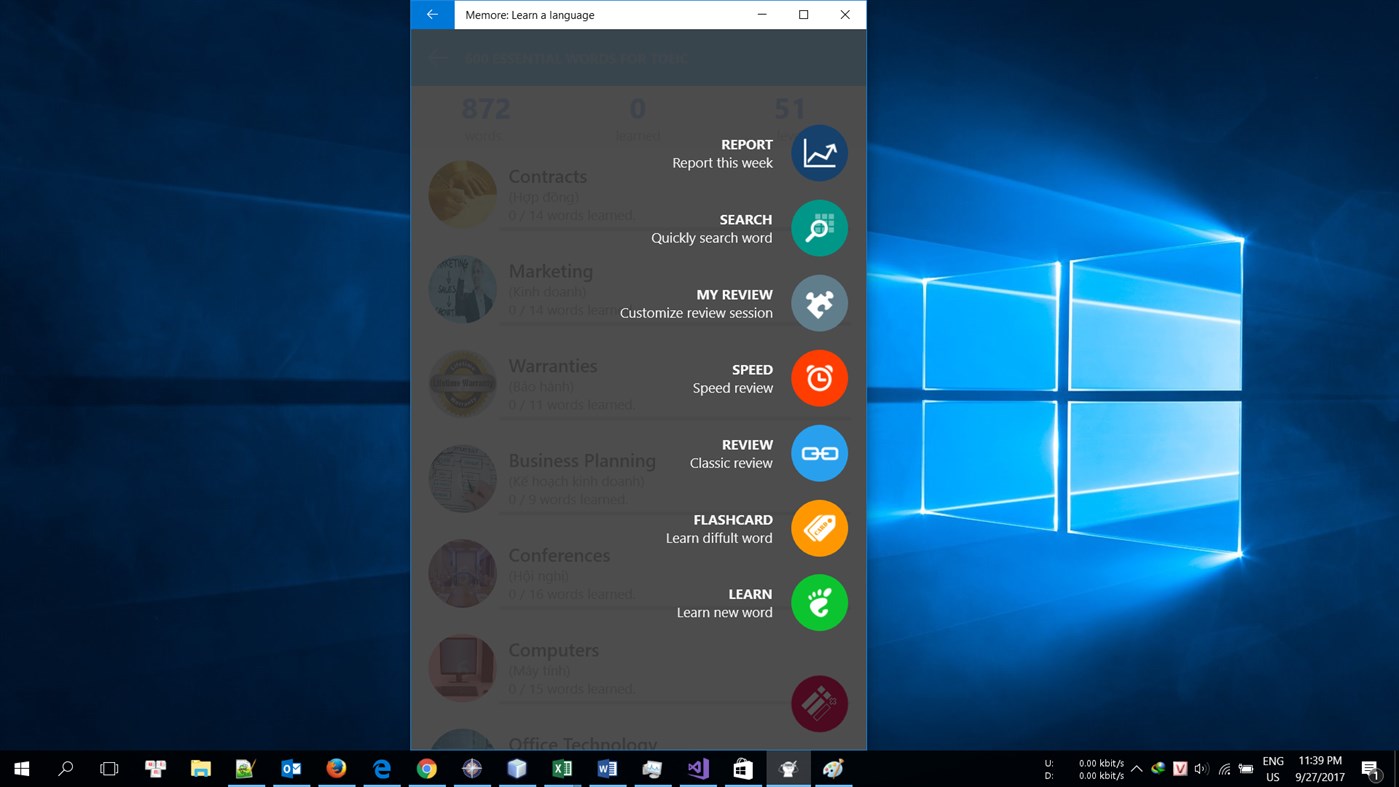1399x787 pixels.
Task: Open the Action Center notifications icon
Action: click(x=1371, y=769)
